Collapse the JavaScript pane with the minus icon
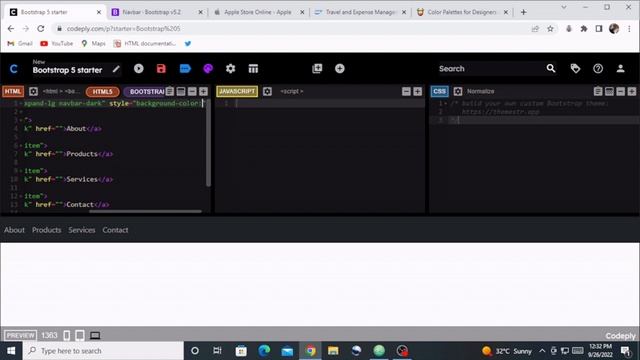The width and height of the screenshot is (640, 360). point(406,91)
